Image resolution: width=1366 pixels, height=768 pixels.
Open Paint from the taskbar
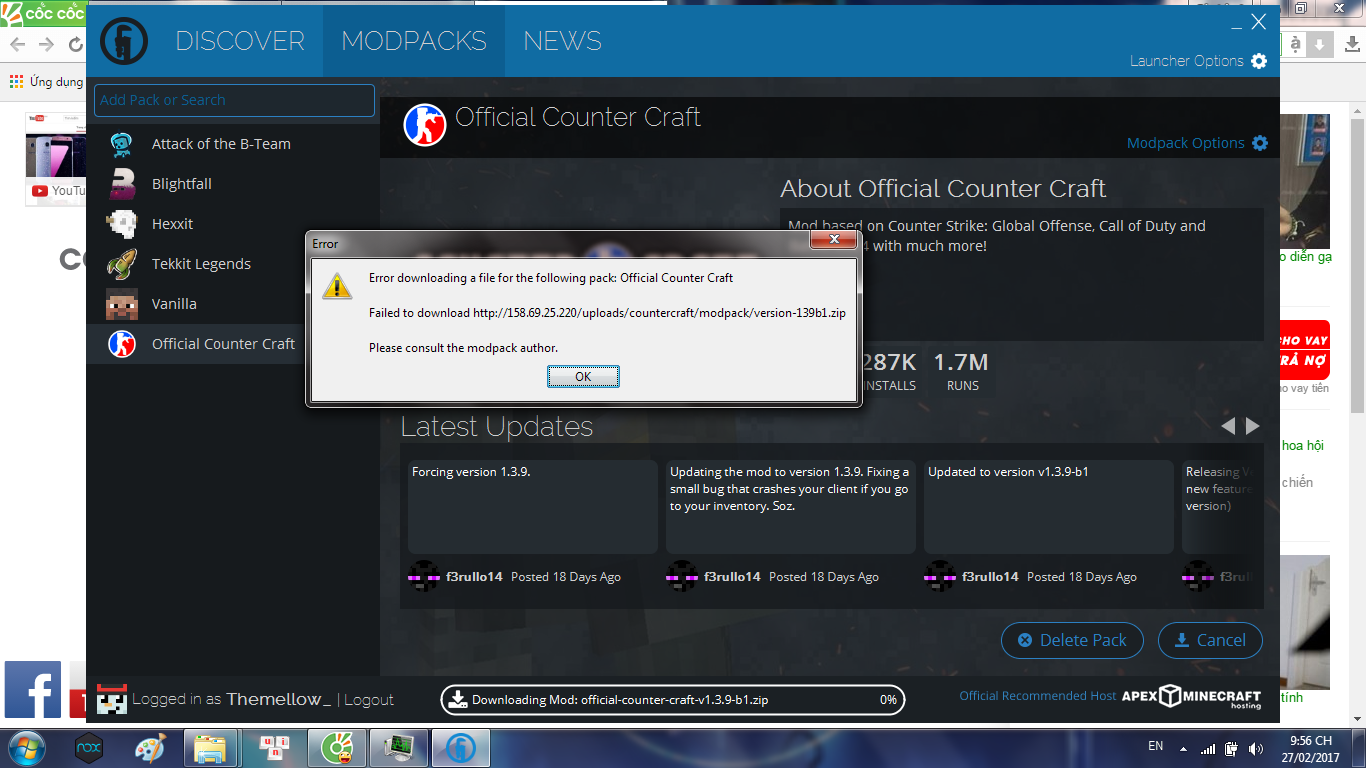pos(150,748)
